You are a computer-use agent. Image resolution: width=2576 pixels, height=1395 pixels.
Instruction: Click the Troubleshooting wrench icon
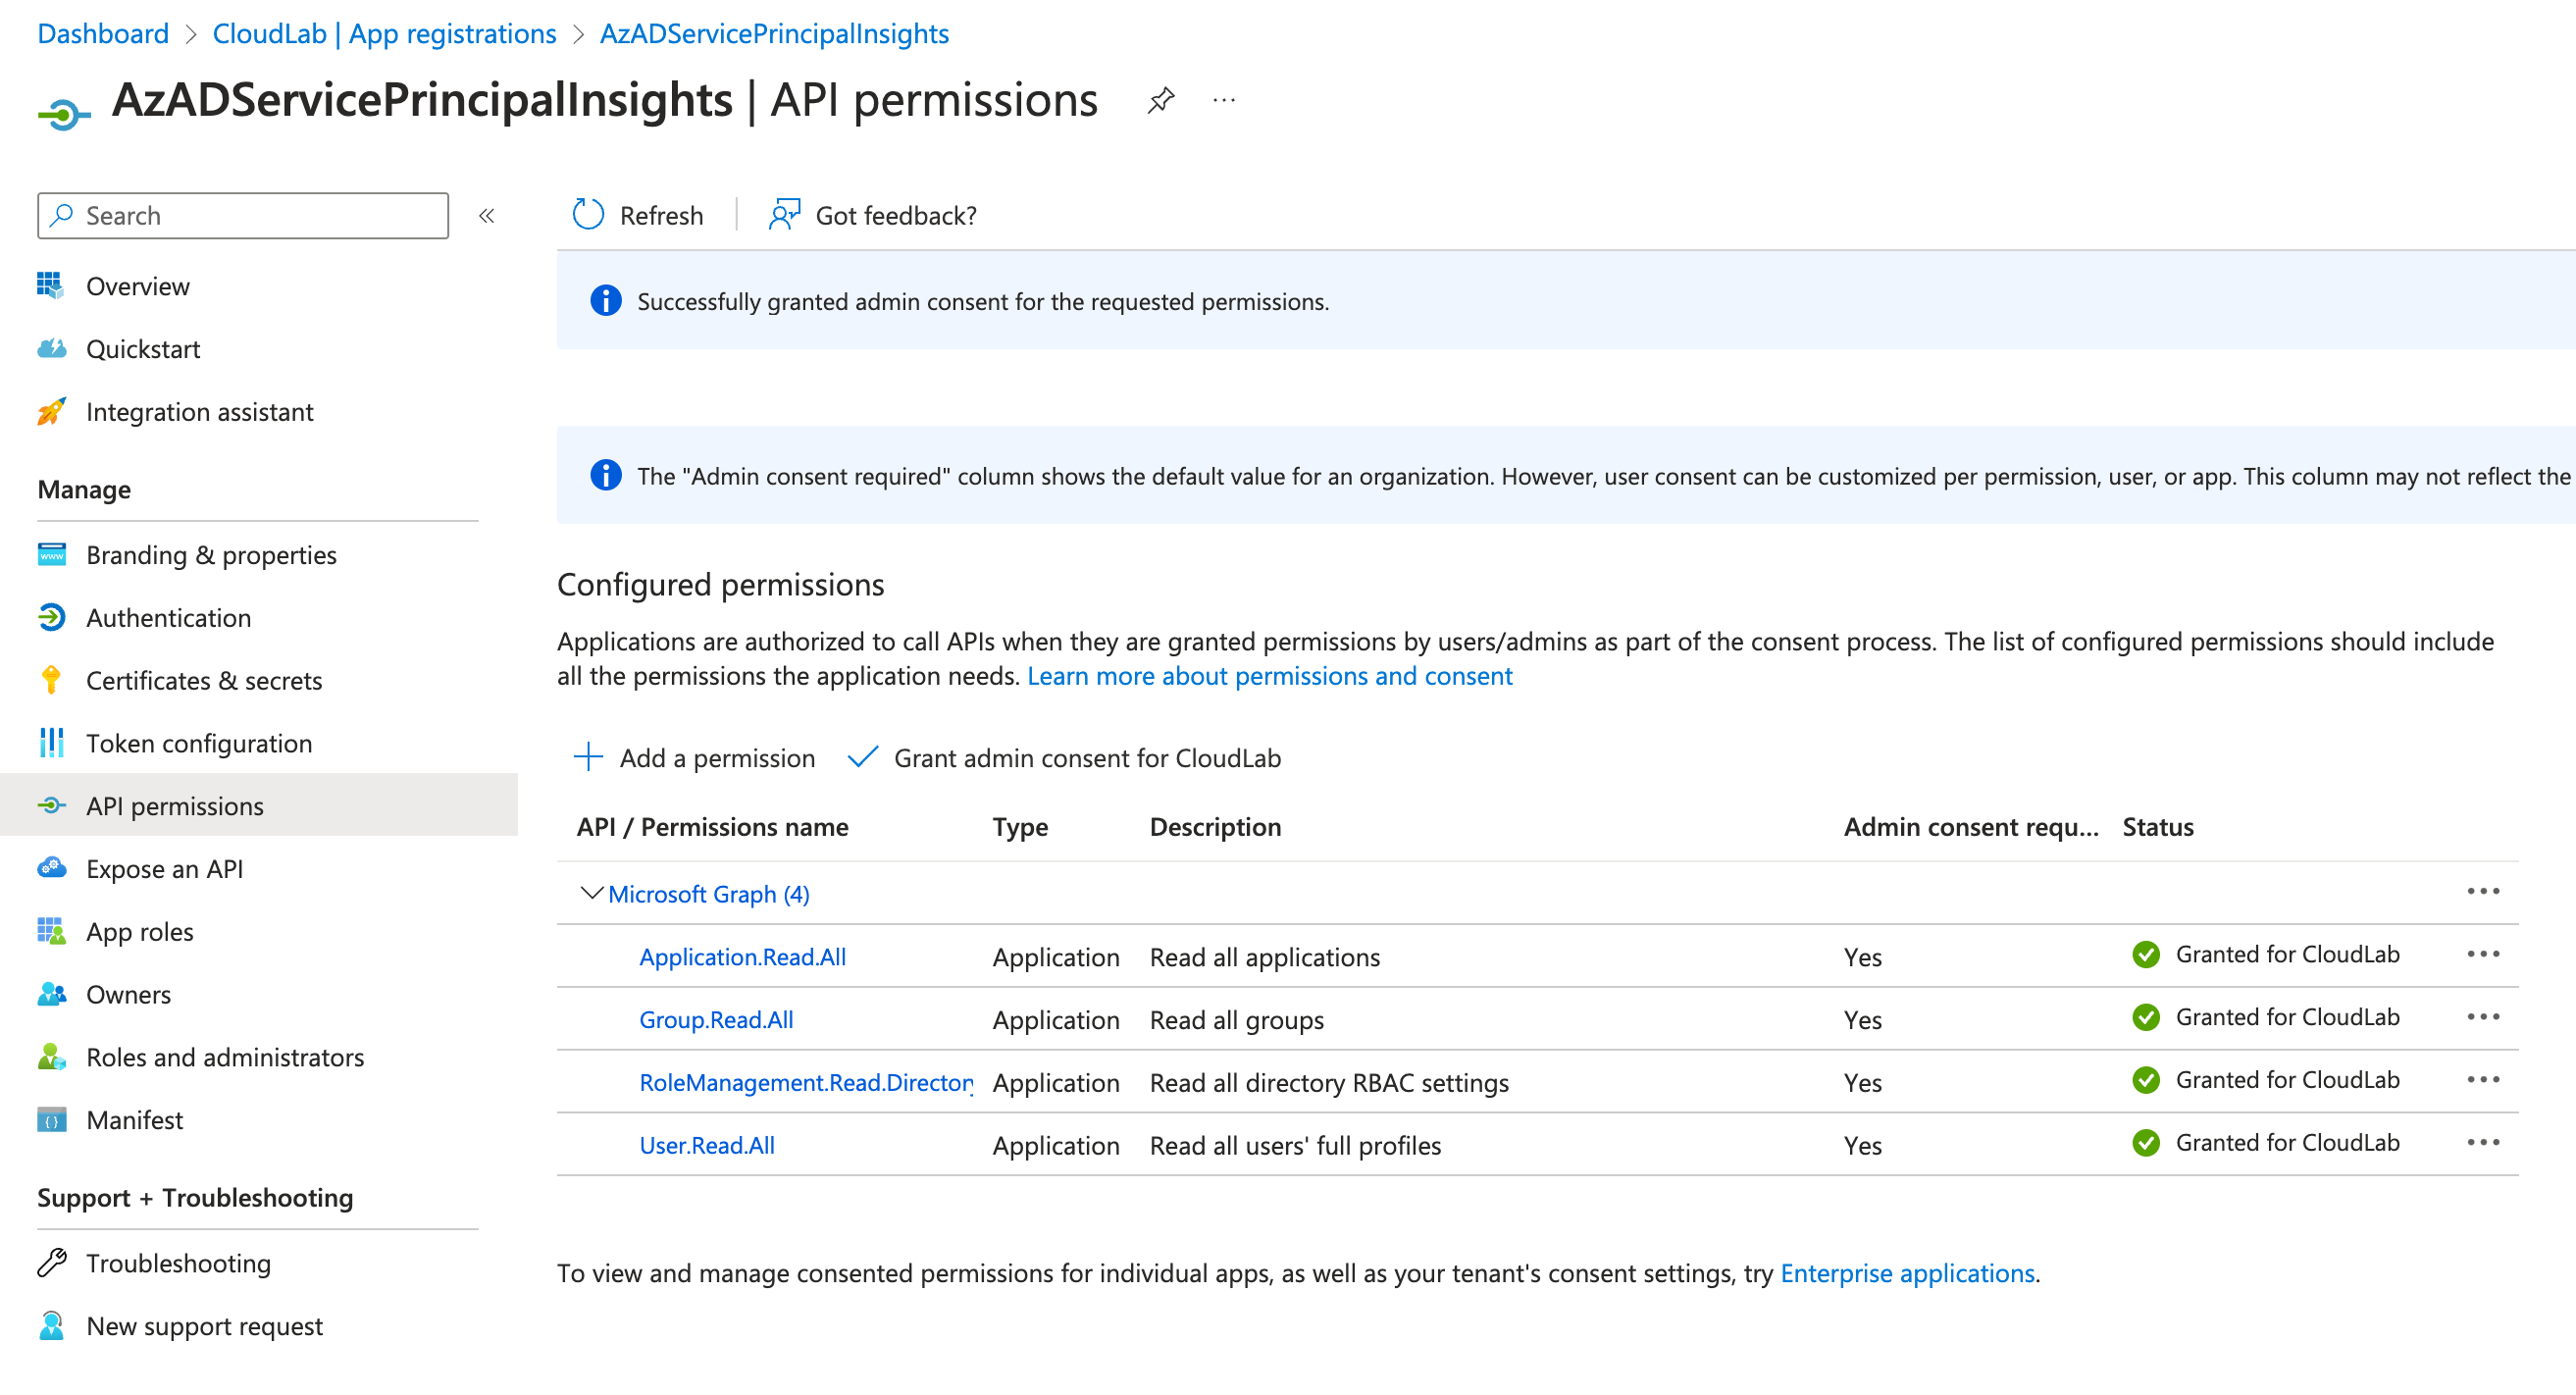coord(51,1262)
